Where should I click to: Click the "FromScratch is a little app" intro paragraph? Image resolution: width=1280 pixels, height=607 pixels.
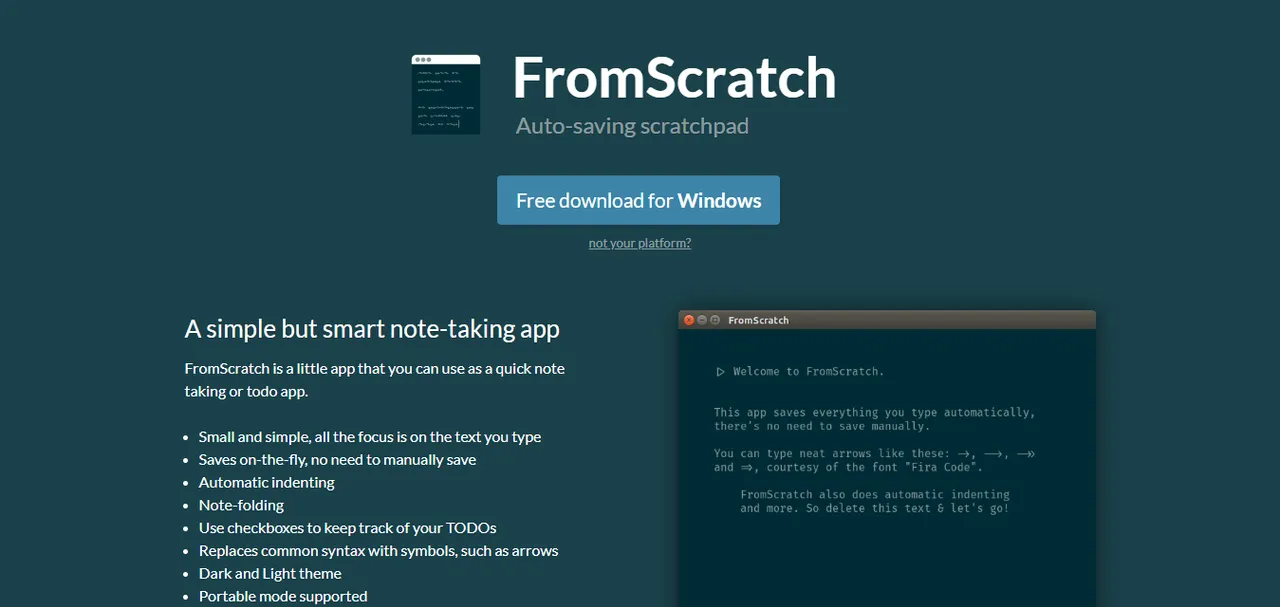[375, 380]
